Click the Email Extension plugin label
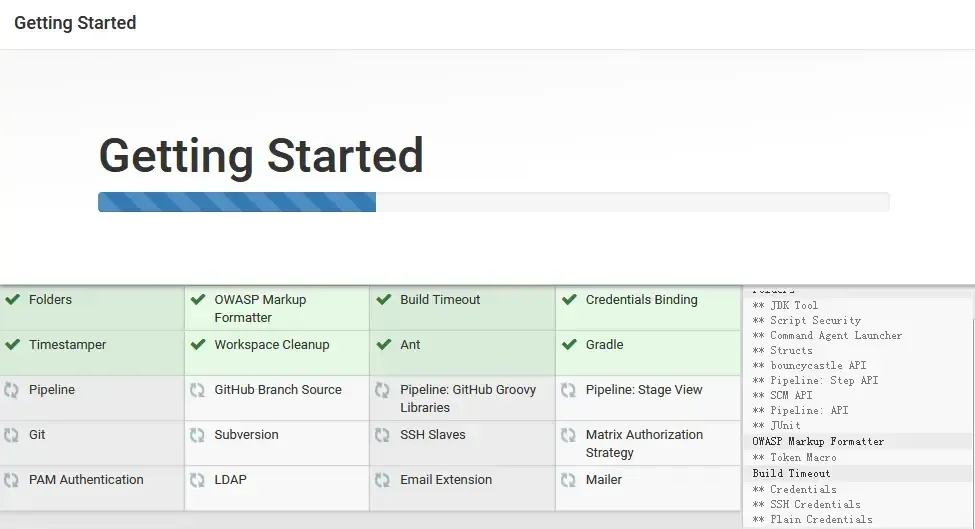The image size is (975, 529). (446, 480)
